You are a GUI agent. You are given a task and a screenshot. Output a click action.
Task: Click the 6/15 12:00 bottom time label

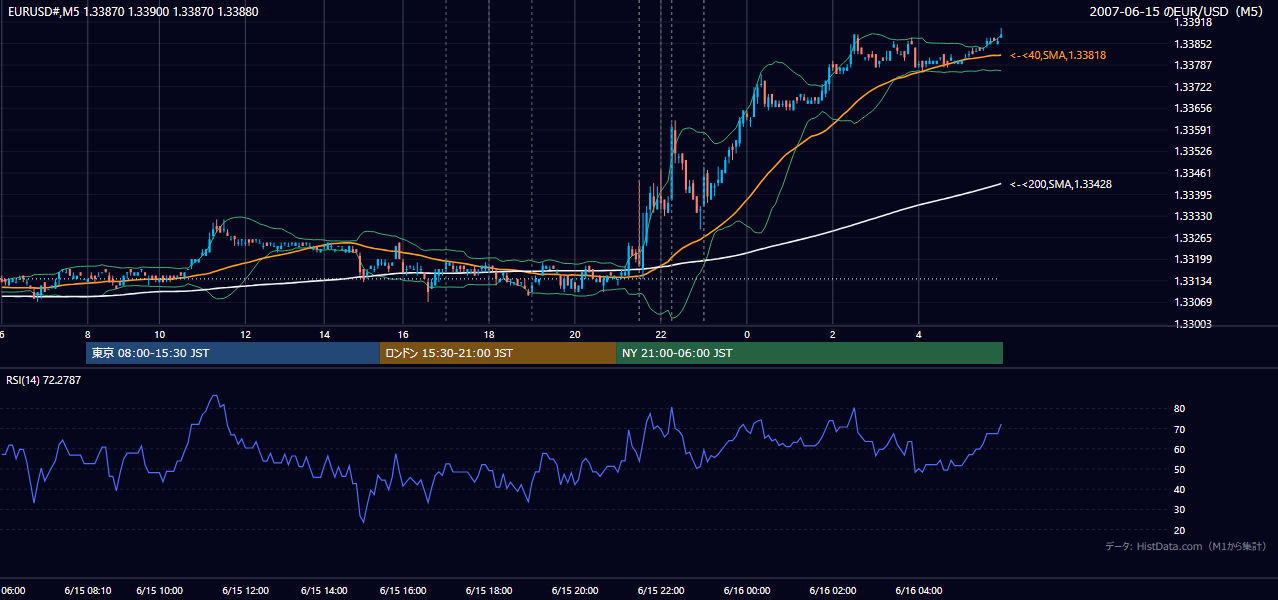point(246,590)
